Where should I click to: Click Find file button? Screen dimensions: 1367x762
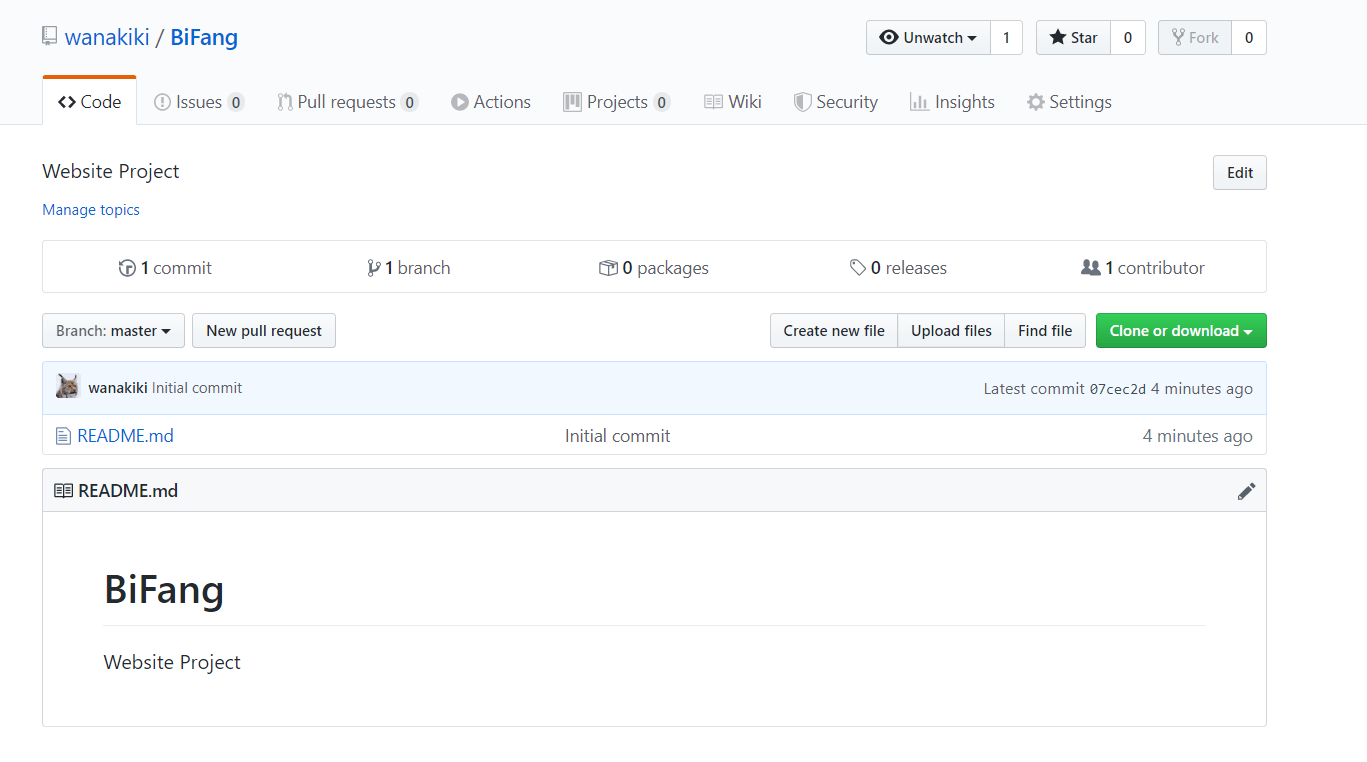tap(1045, 331)
